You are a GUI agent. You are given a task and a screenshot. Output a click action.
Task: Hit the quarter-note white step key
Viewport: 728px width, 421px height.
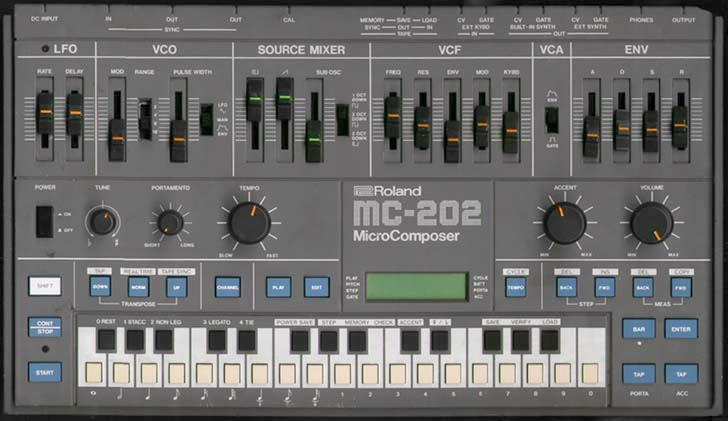pos(149,371)
